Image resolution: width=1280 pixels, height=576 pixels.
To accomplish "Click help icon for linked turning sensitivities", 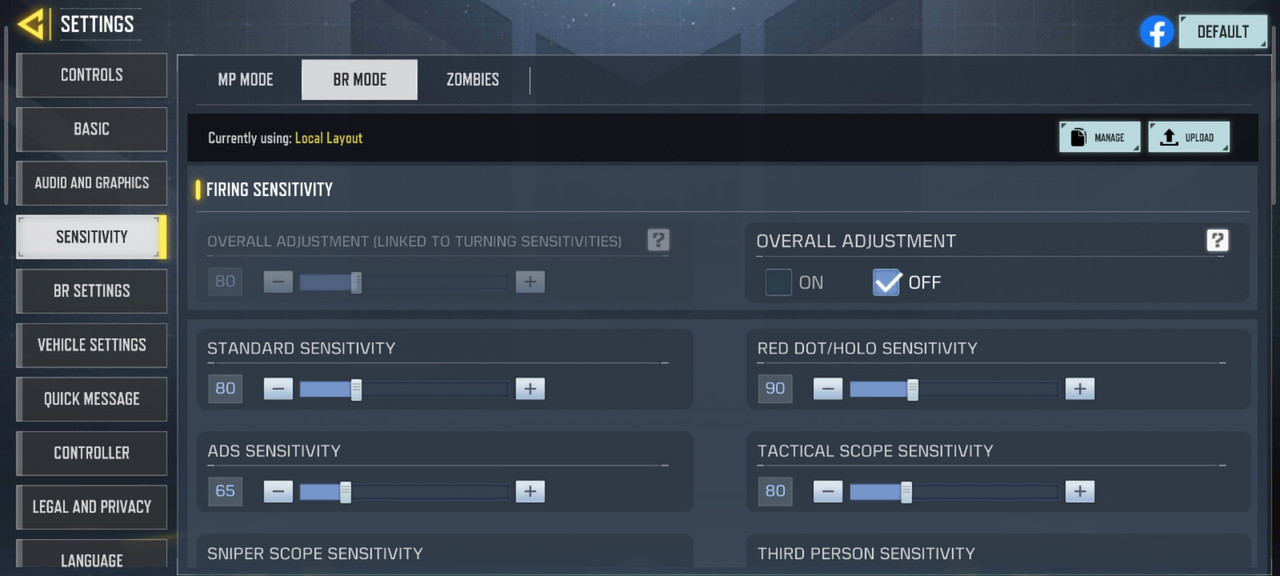I will (x=658, y=240).
